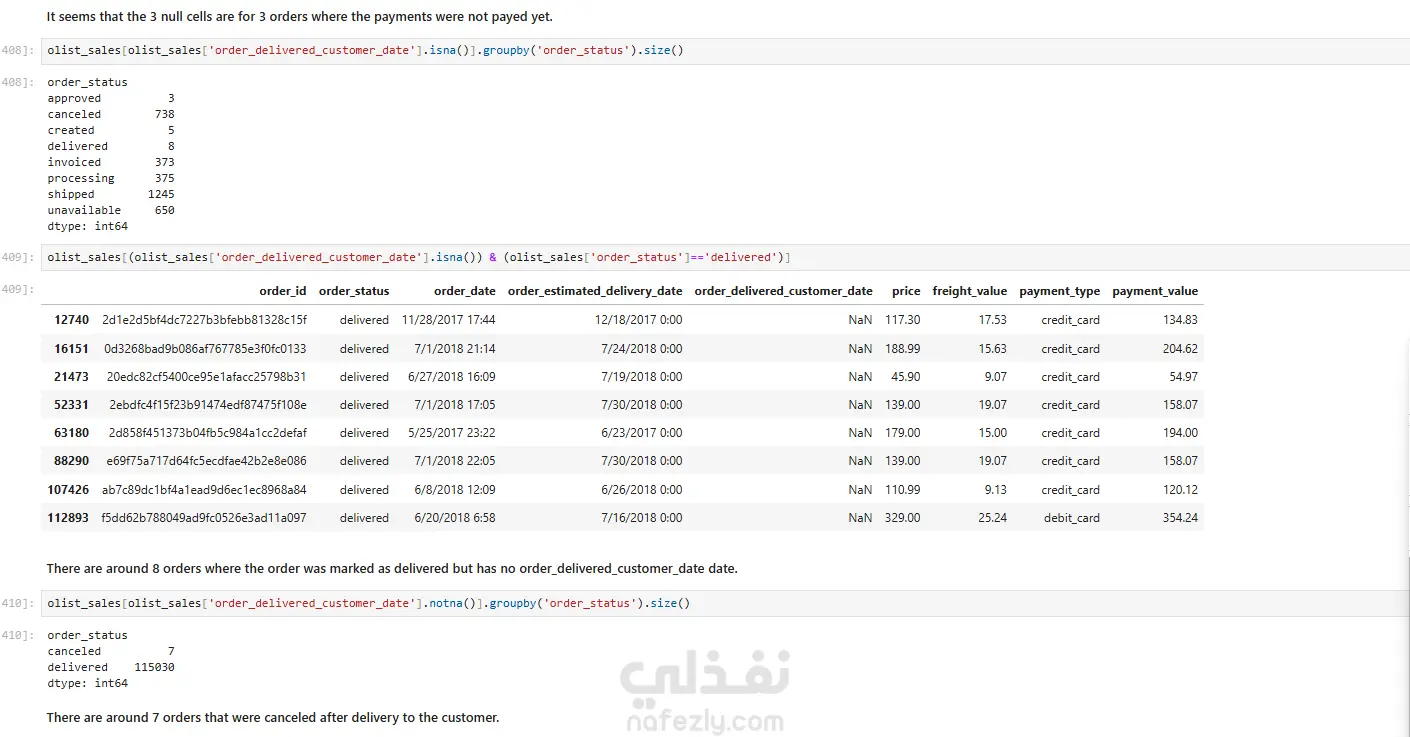Viewport: 1410px width, 737px height.
Task: Click order ID 2ebdfc4f15f23b91474edf87475f108e
Action: [x=208, y=404]
